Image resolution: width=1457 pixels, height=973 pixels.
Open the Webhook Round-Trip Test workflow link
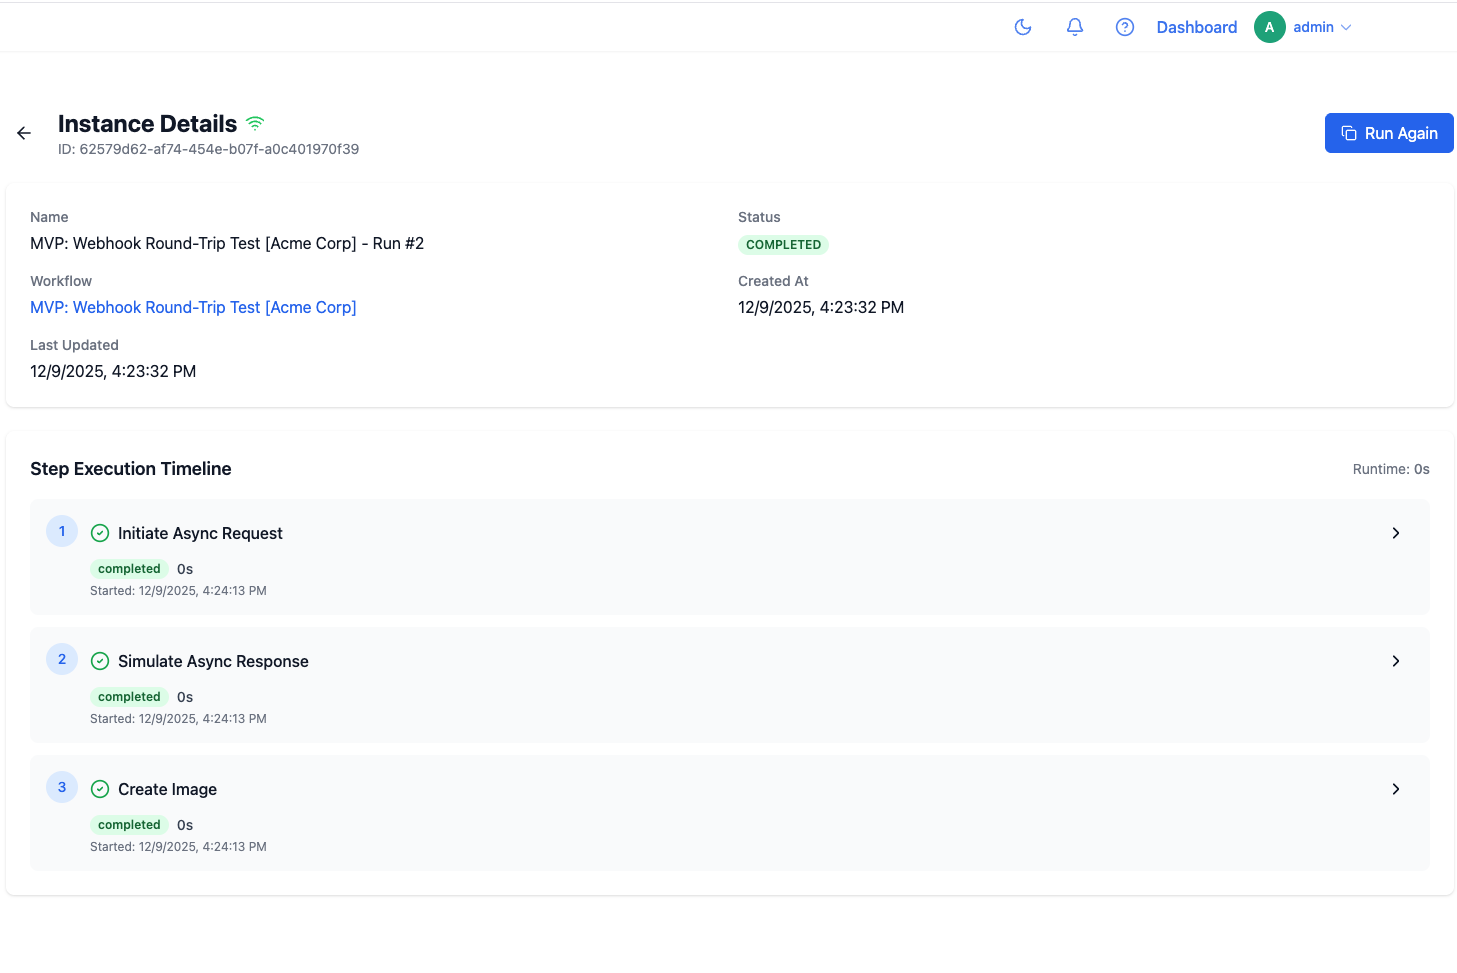tap(193, 307)
